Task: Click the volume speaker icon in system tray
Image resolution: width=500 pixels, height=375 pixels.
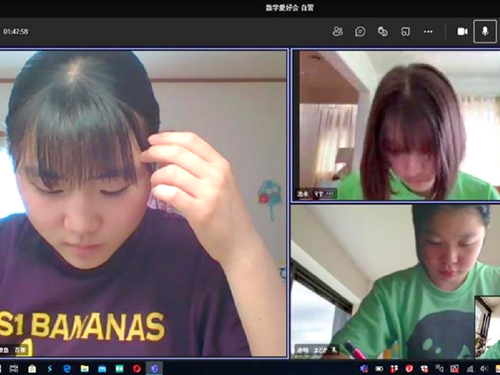Action: [x=484, y=368]
